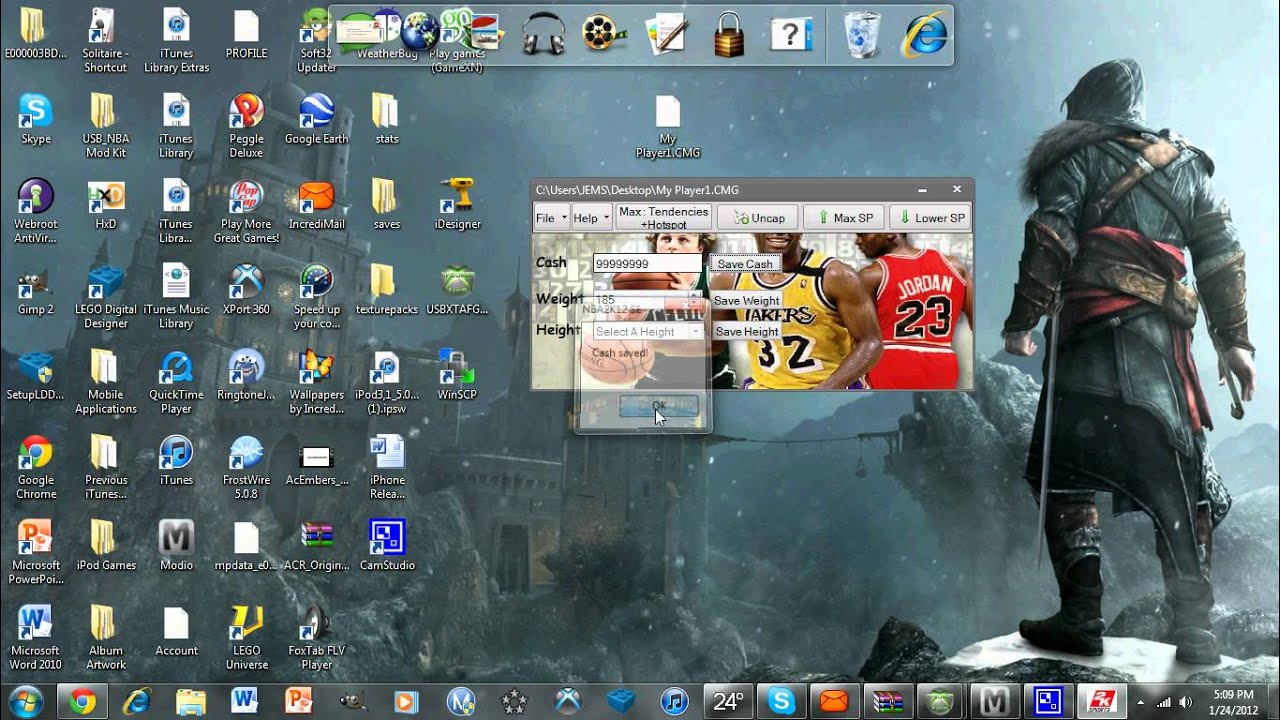Open the HxD hex editor shortcut
This screenshot has width=1280, height=720.
point(106,205)
